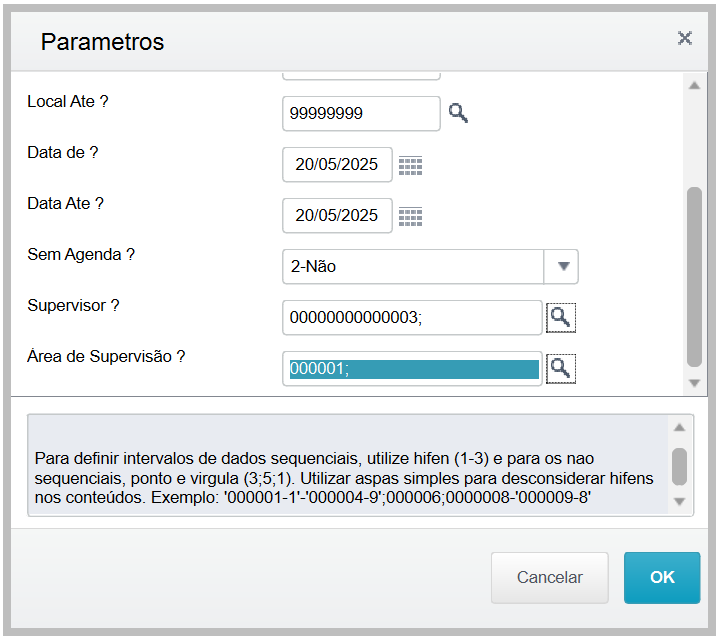The image size is (717, 638).
Task: Open the Data de calendar picker
Action: [x=410, y=165]
